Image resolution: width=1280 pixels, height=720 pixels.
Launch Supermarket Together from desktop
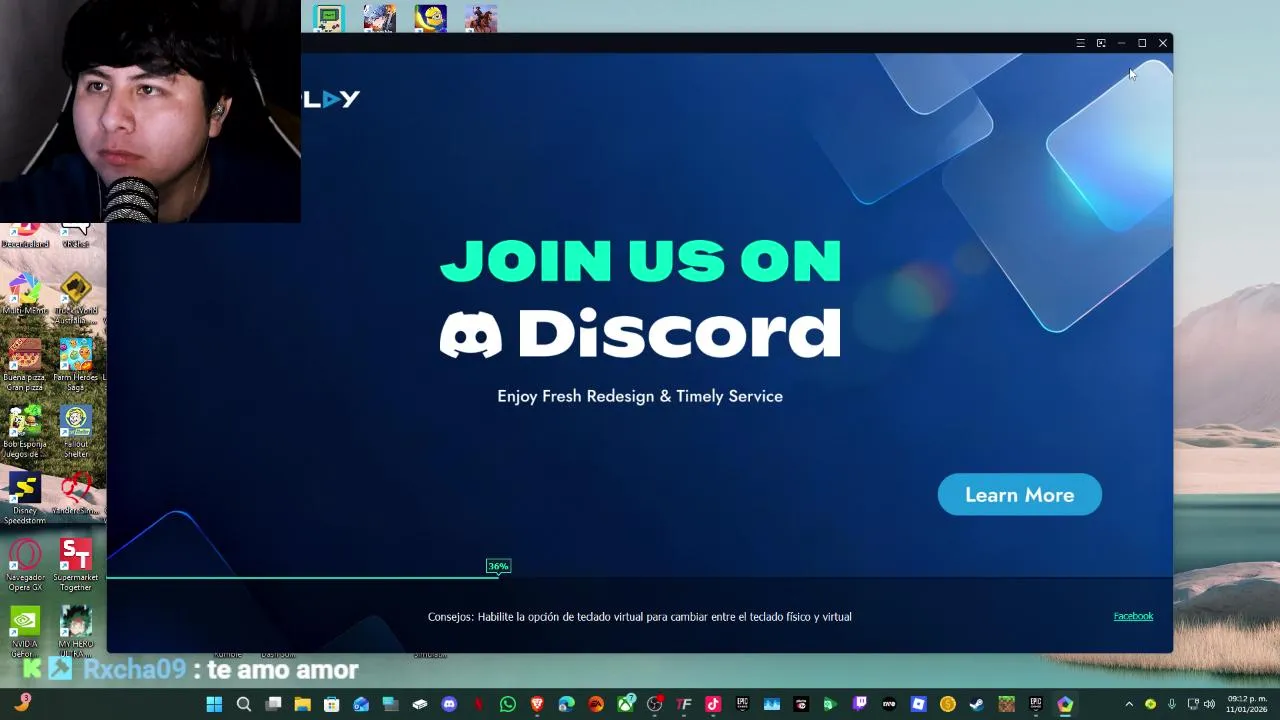click(x=76, y=565)
